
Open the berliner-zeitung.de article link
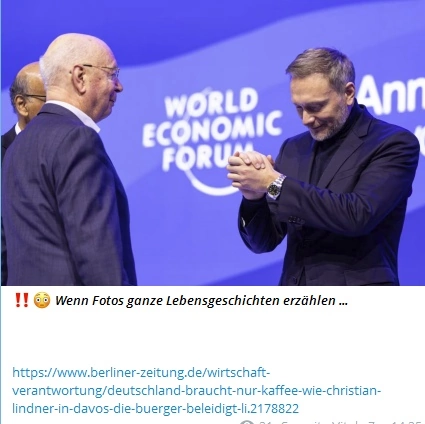point(196,390)
